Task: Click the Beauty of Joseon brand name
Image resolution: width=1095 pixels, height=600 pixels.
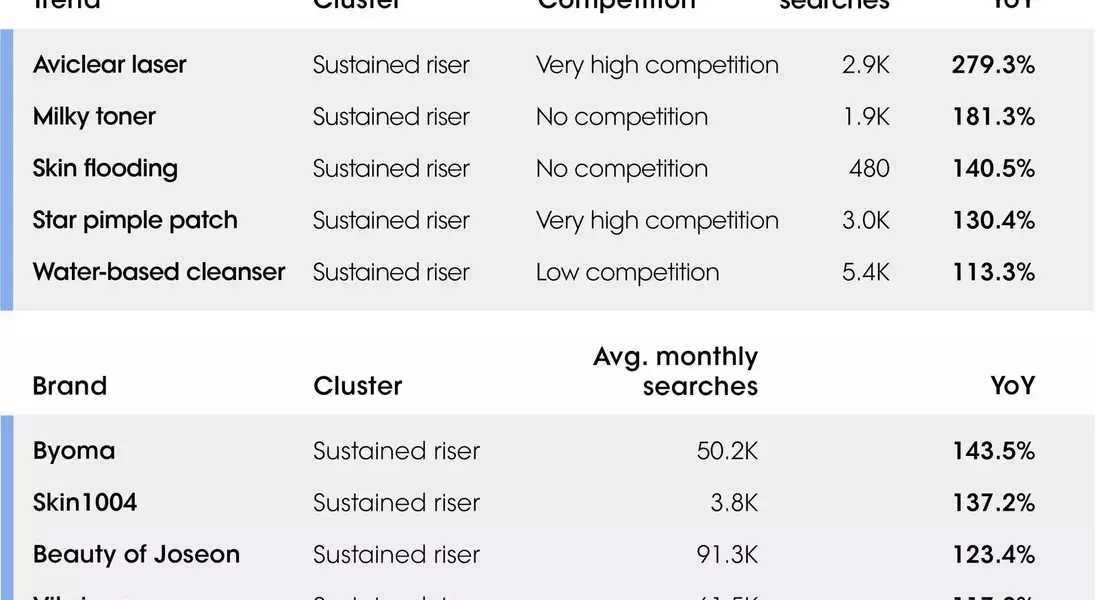Action: pyautogui.click(x=136, y=554)
